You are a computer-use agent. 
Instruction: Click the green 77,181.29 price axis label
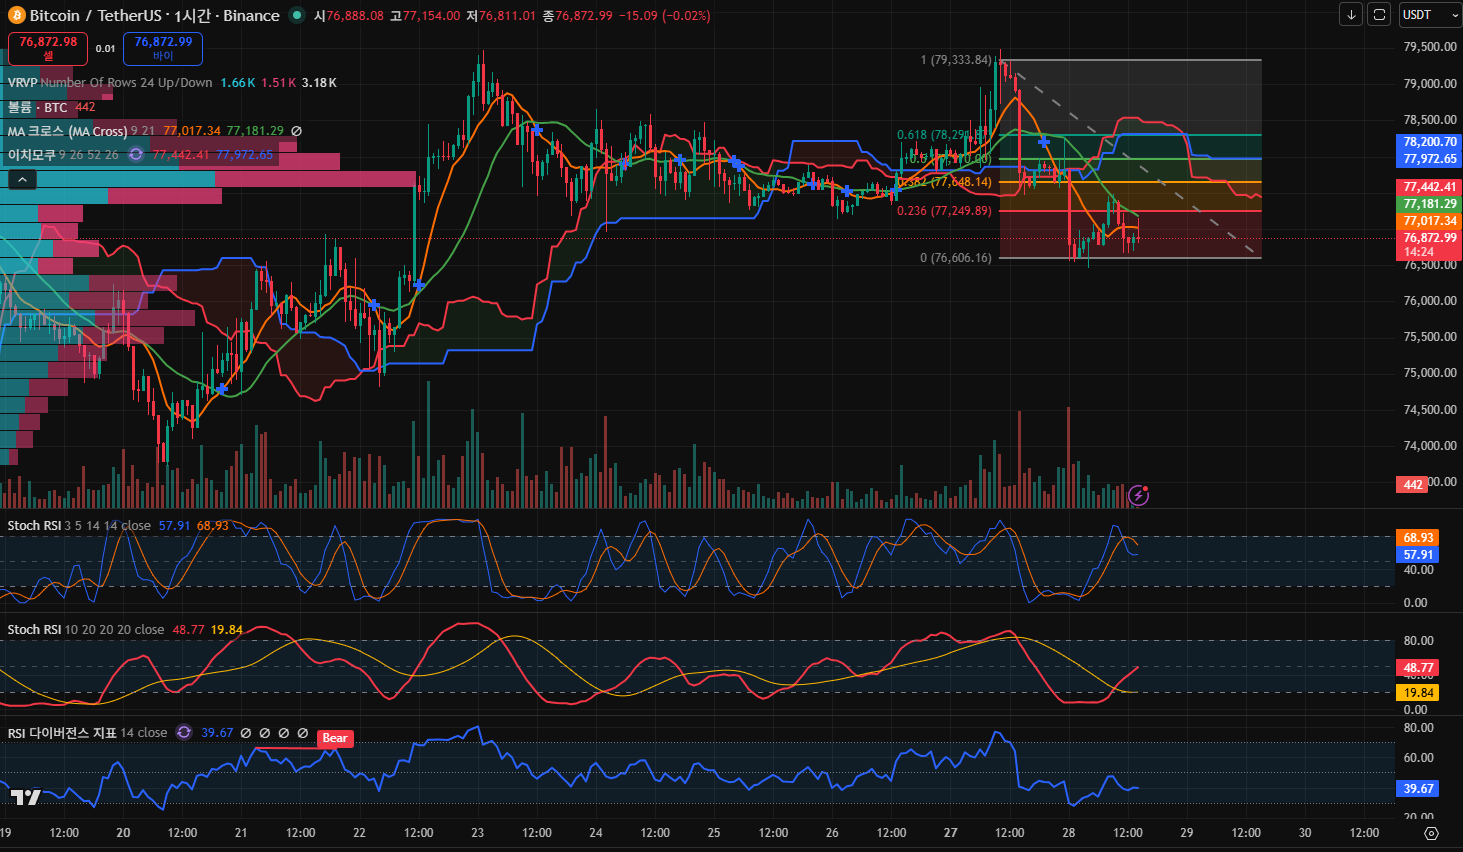1430,204
